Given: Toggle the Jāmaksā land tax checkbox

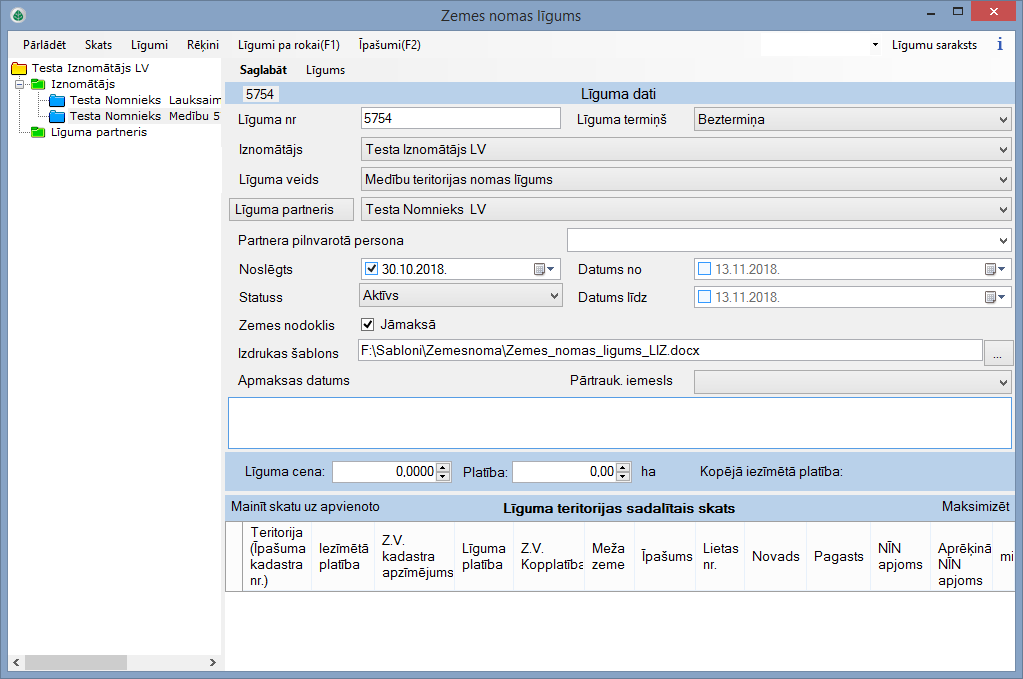Looking at the screenshot, I should [367, 324].
